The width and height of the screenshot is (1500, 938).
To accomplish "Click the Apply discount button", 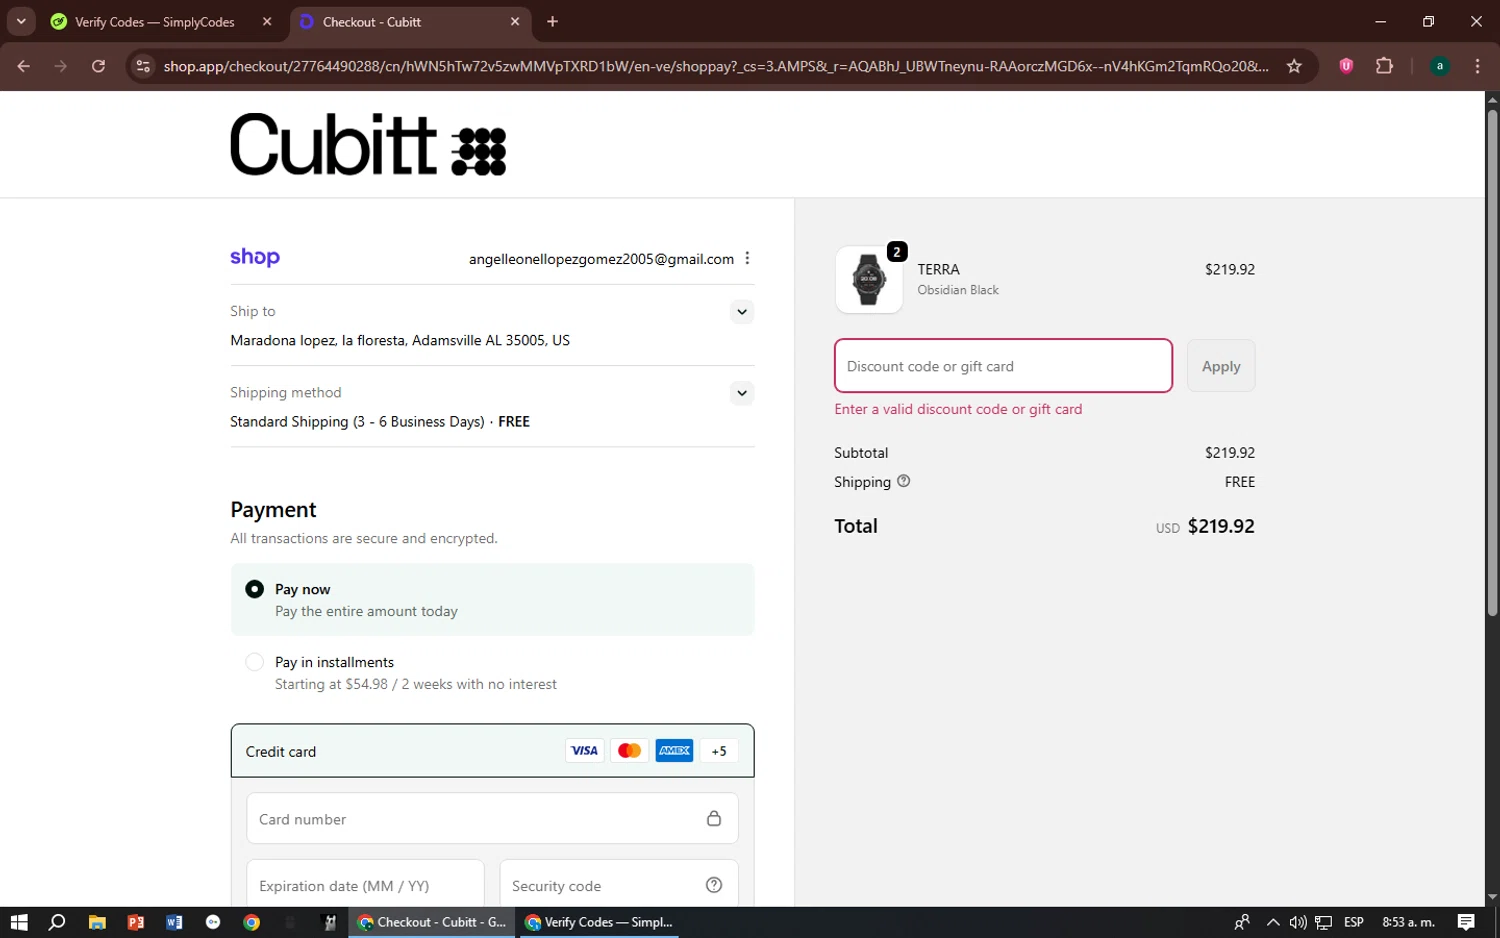I will coord(1221,366).
